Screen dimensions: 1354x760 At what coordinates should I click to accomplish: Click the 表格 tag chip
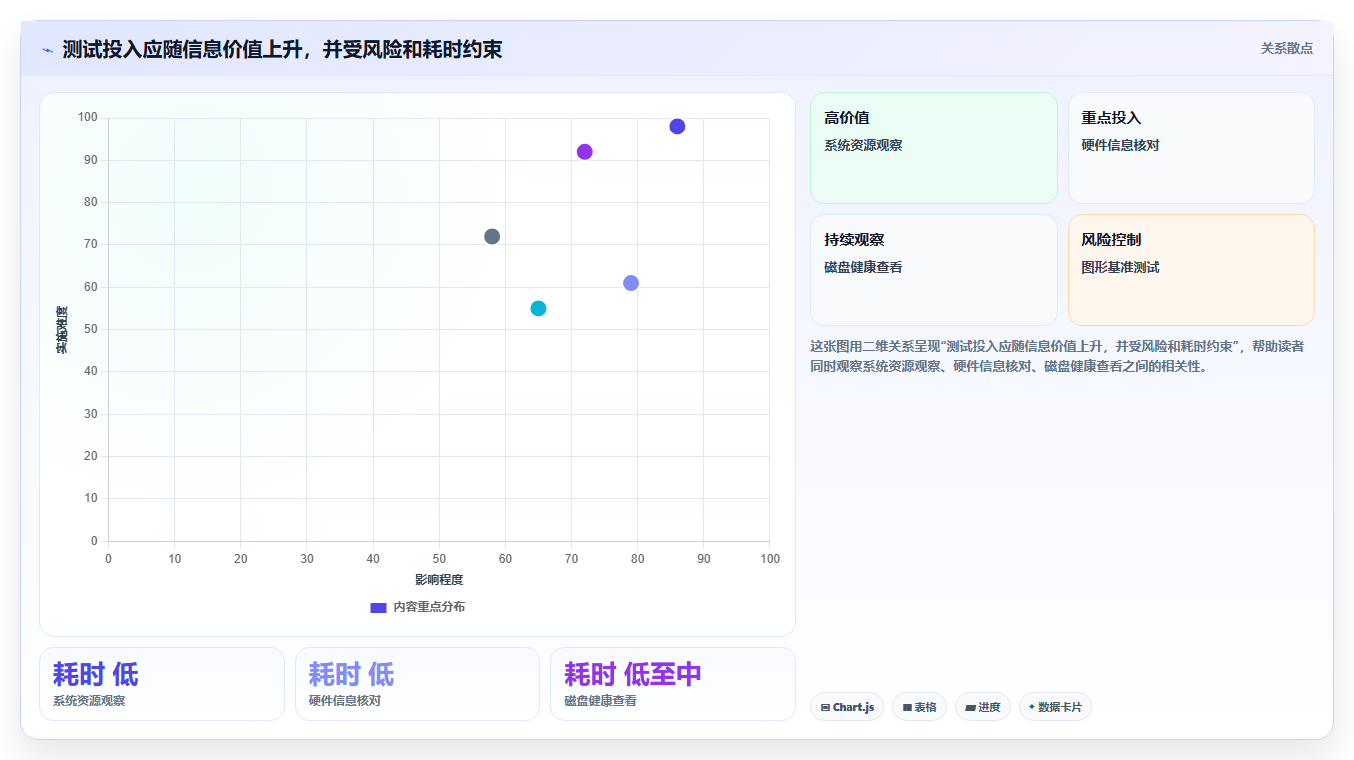click(x=919, y=707)
